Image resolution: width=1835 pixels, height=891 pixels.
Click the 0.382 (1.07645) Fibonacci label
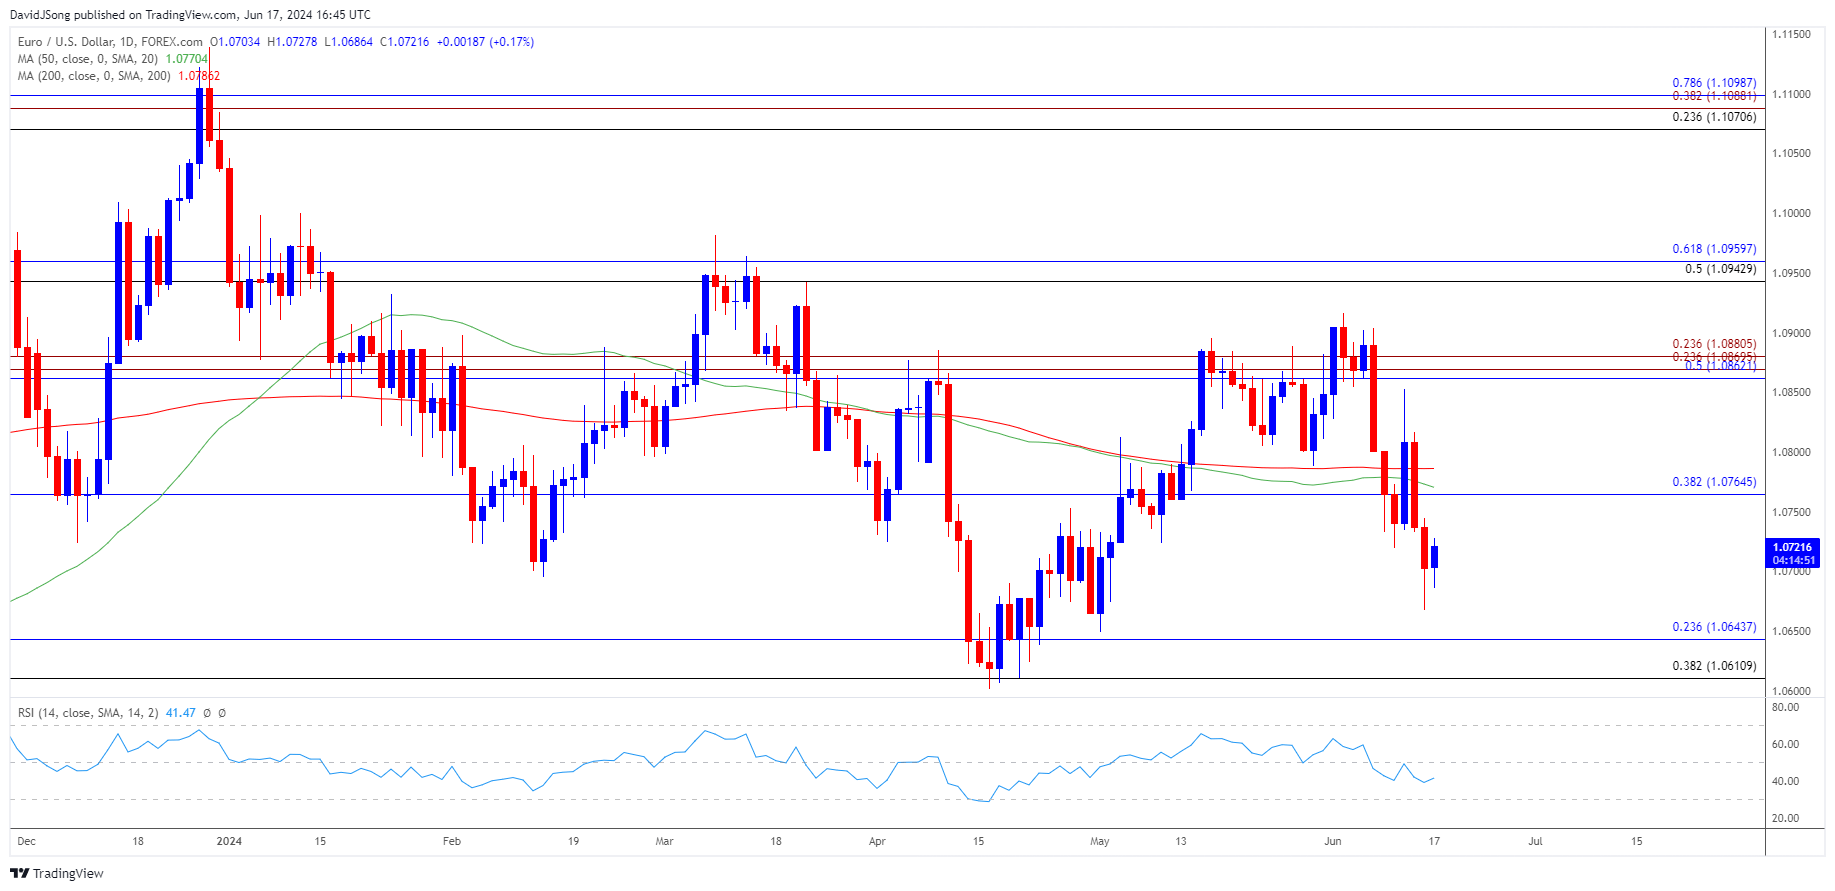point(1714,482)
